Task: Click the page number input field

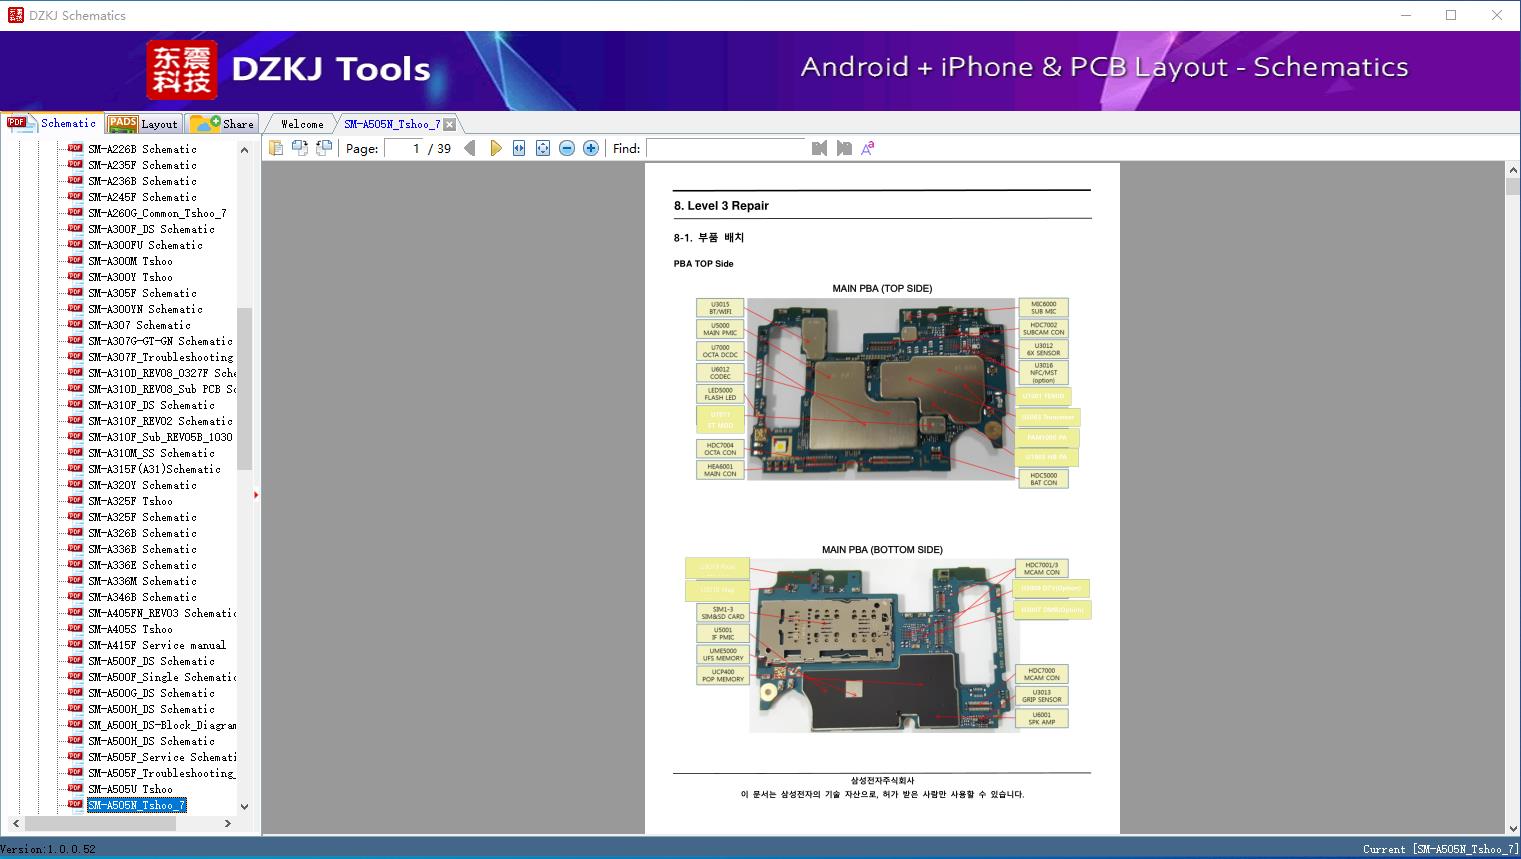Action: (404, 148)
